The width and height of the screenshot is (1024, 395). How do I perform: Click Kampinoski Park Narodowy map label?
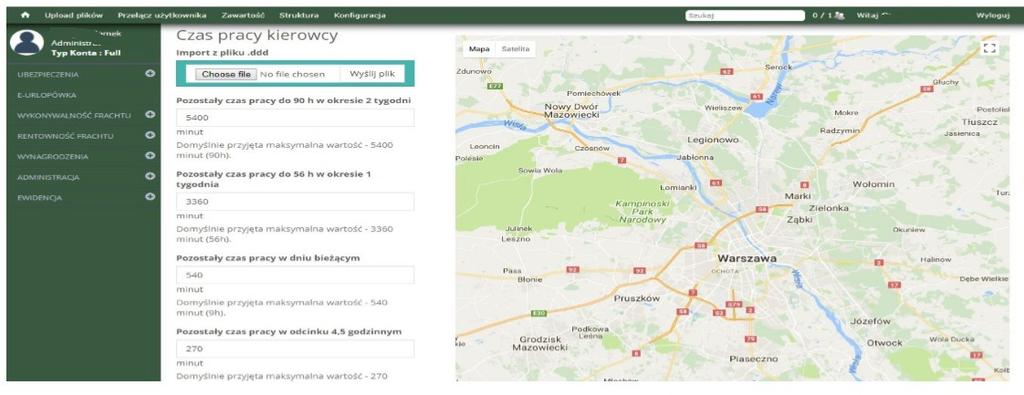642,212
